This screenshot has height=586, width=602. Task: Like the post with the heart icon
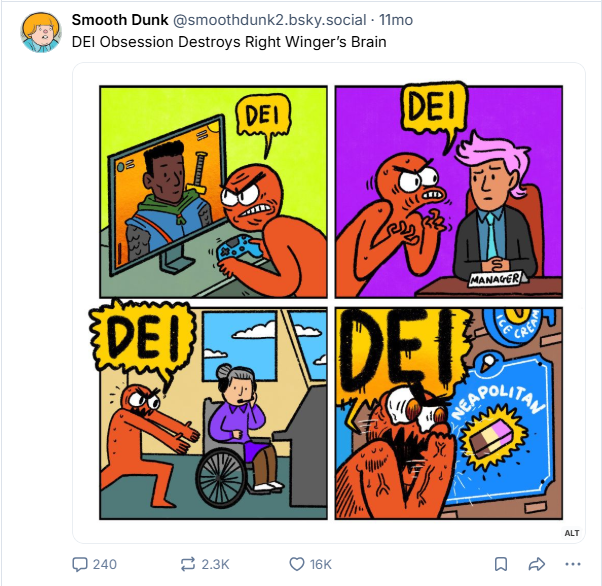pyautogui.click(x=296, y=564)
